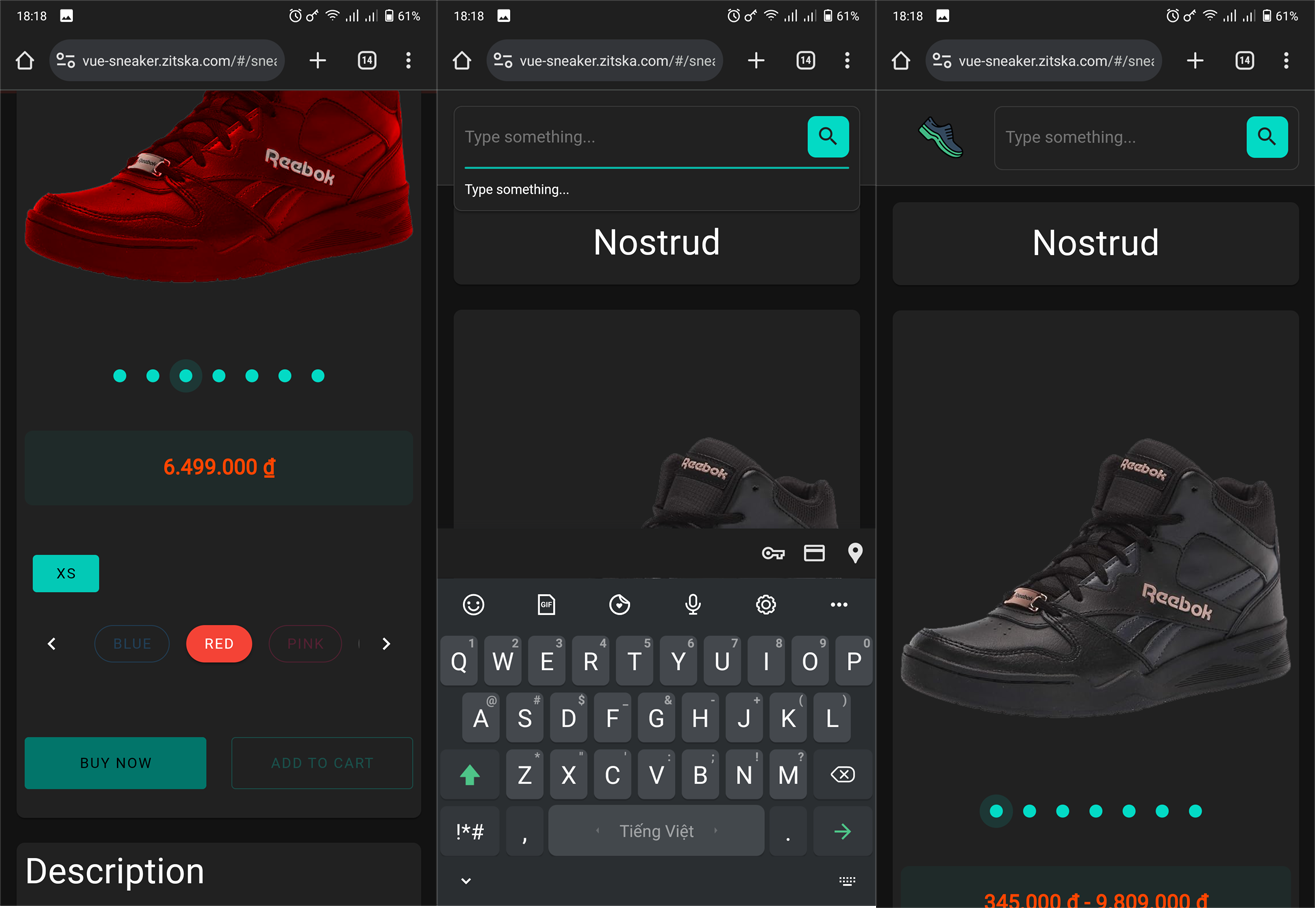
Task: Select active third carousel dot on left phone
Action: (x=186, y=376)
